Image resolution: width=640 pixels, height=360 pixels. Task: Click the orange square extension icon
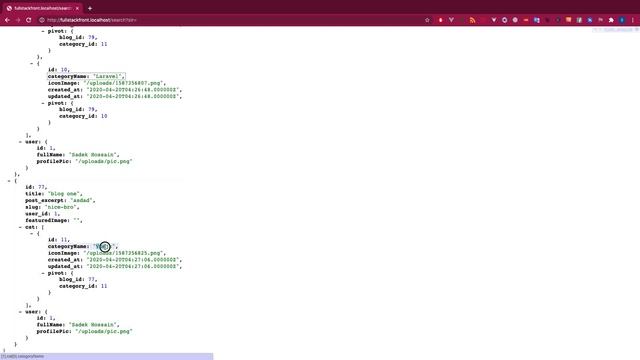pyautogui.click(x=568, y=20)
